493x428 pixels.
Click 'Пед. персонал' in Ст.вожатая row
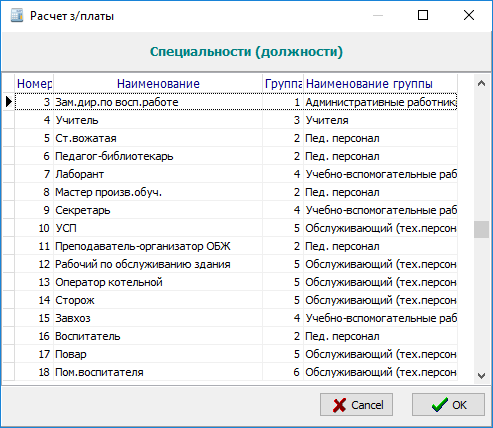tap(380, 138)
